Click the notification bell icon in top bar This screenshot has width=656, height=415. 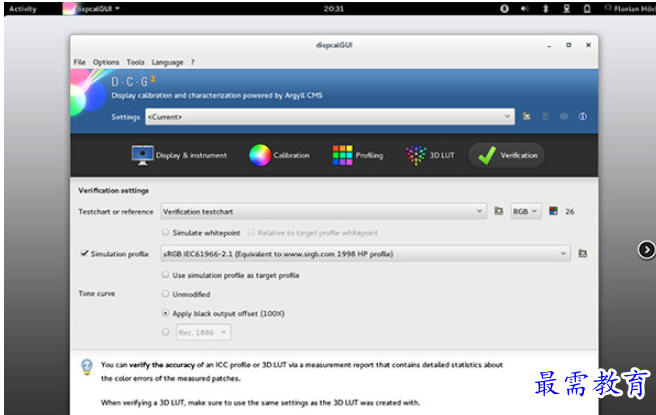(587, 9)
